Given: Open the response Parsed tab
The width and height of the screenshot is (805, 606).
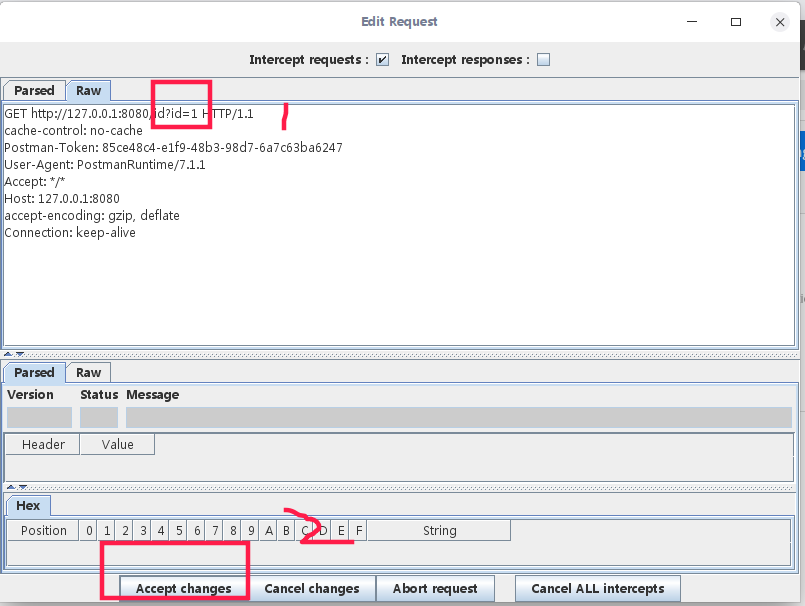Looking at the screenshot, I should click(34, 373).
